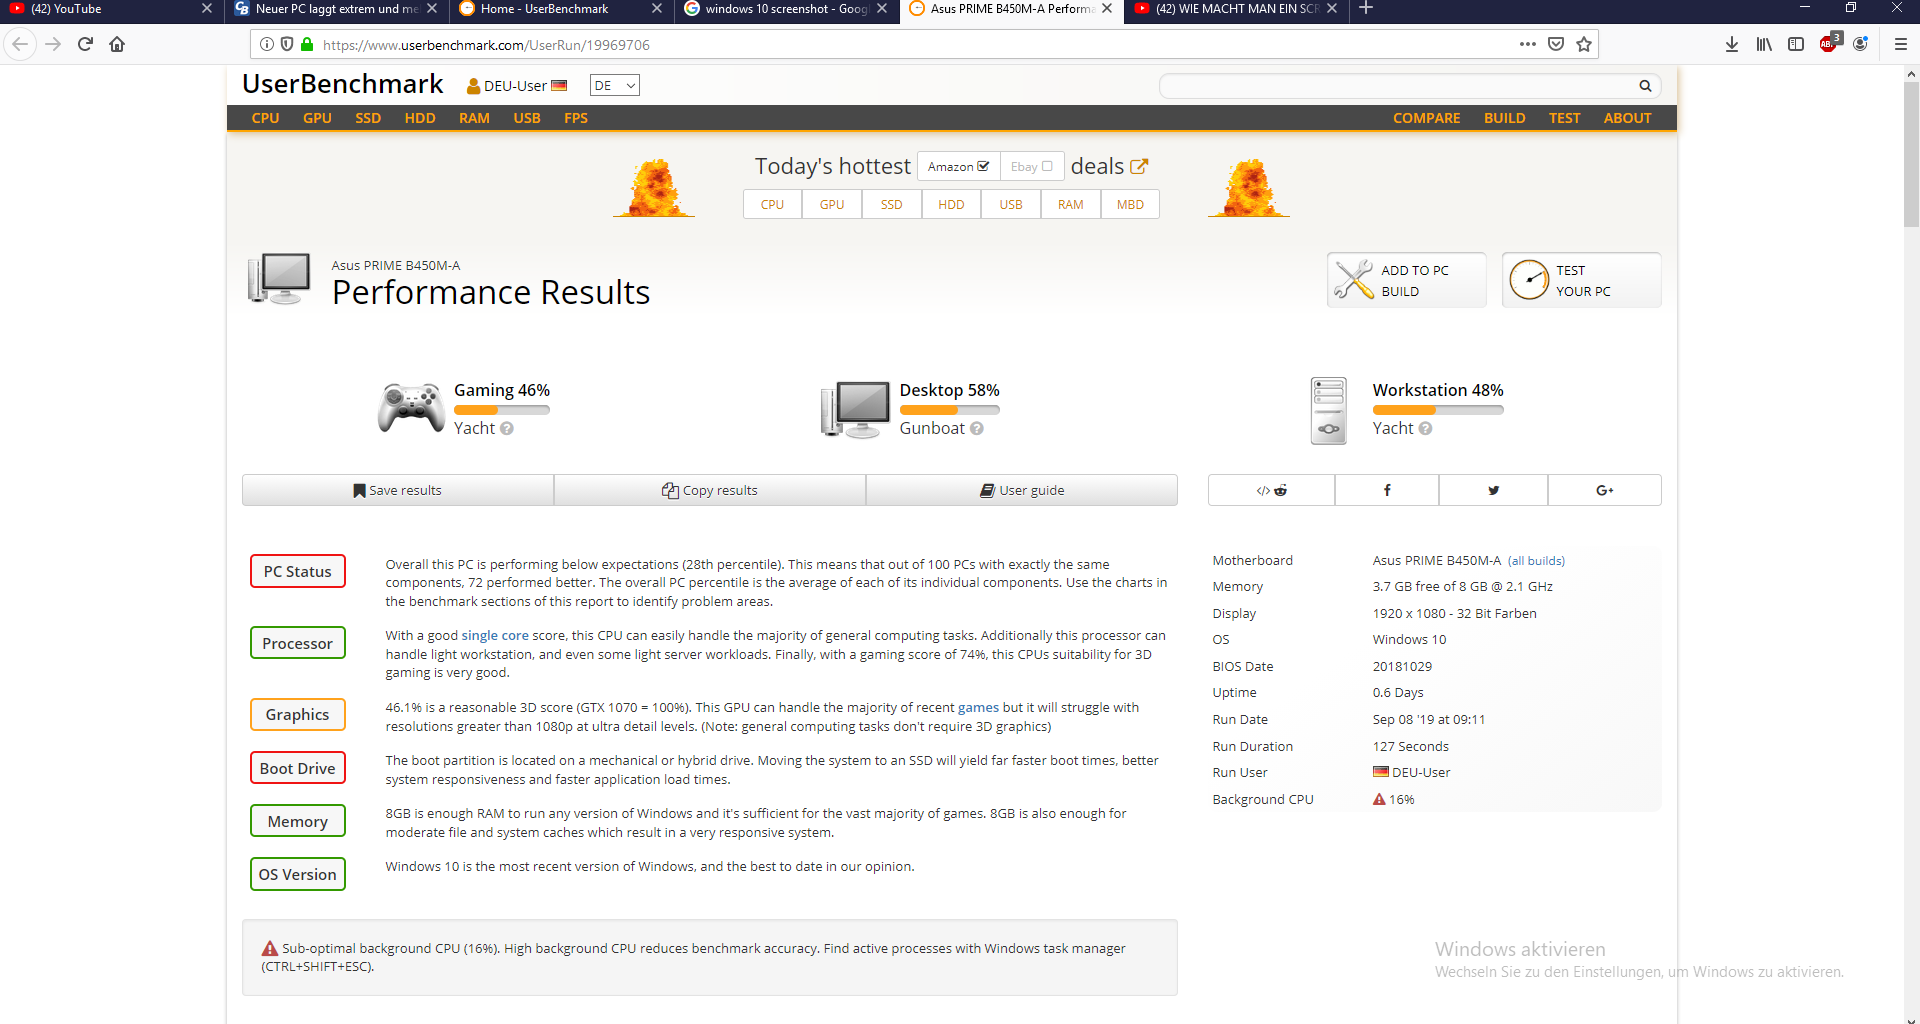Open COMPARE in nav bar

click(x=1426, y=118)
